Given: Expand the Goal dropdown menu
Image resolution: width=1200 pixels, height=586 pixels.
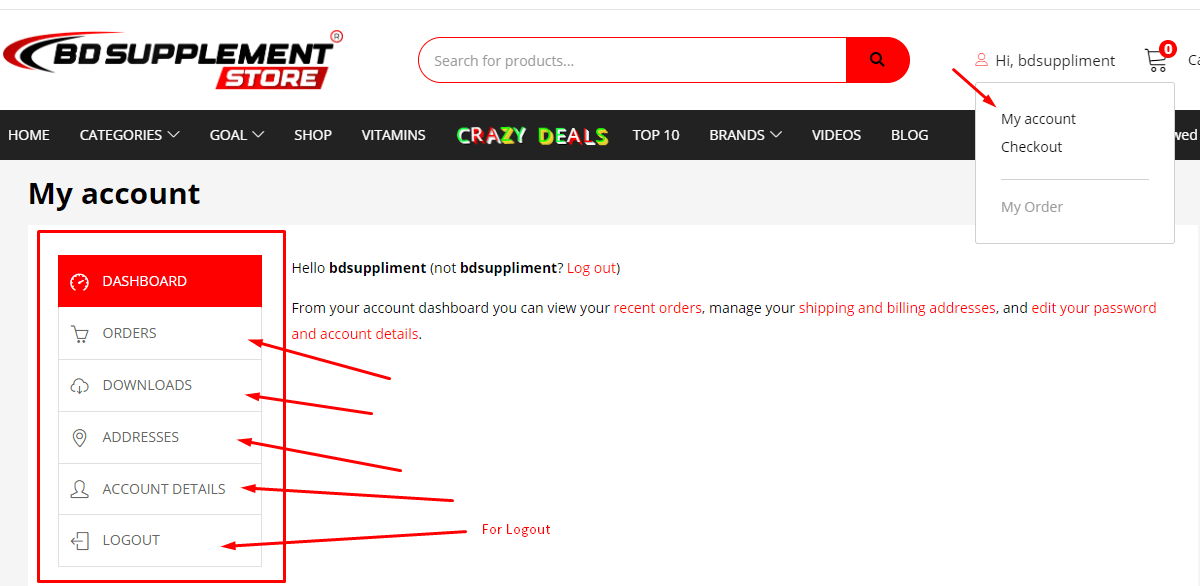Looking at the screenshot, I should [237, 135].
